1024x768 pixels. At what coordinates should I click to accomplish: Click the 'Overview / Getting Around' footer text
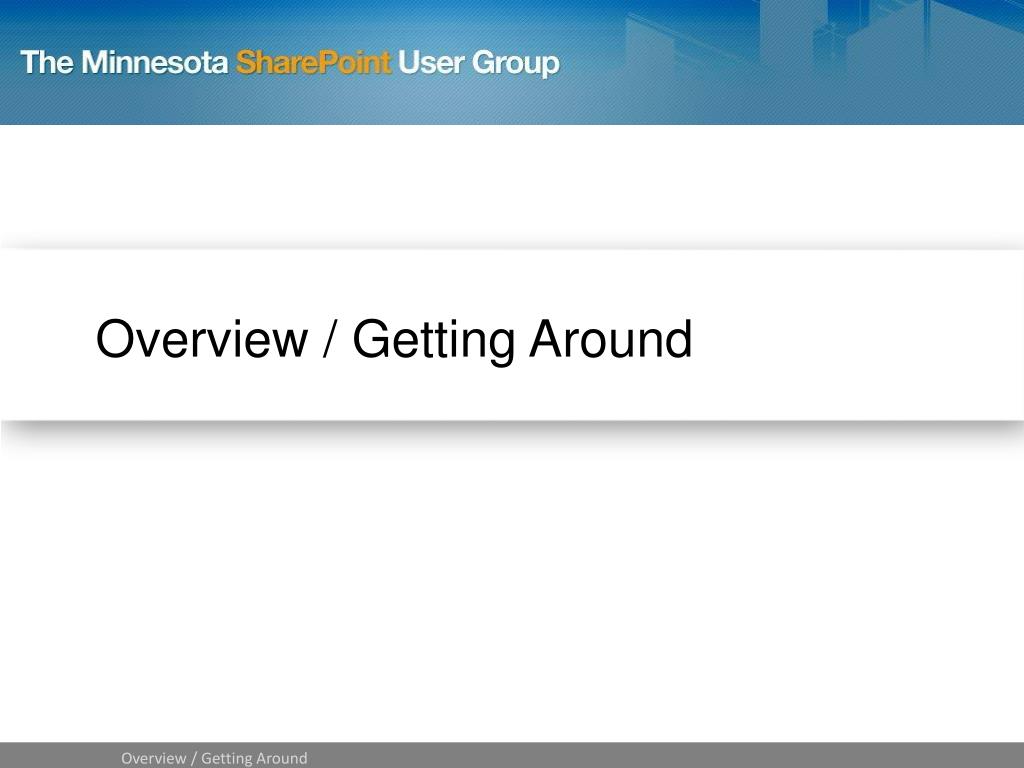click(214, 758)
